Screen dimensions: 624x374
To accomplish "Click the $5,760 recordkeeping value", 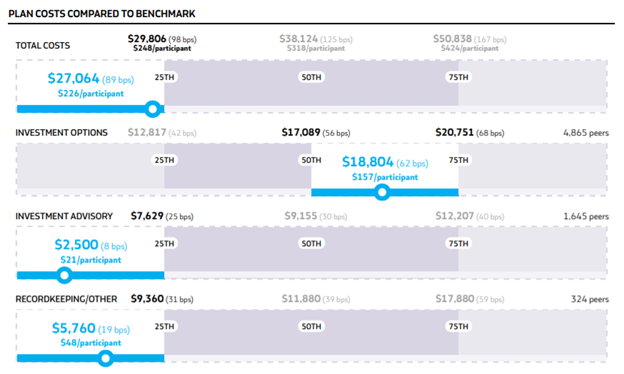I will (x=74, y=328).
